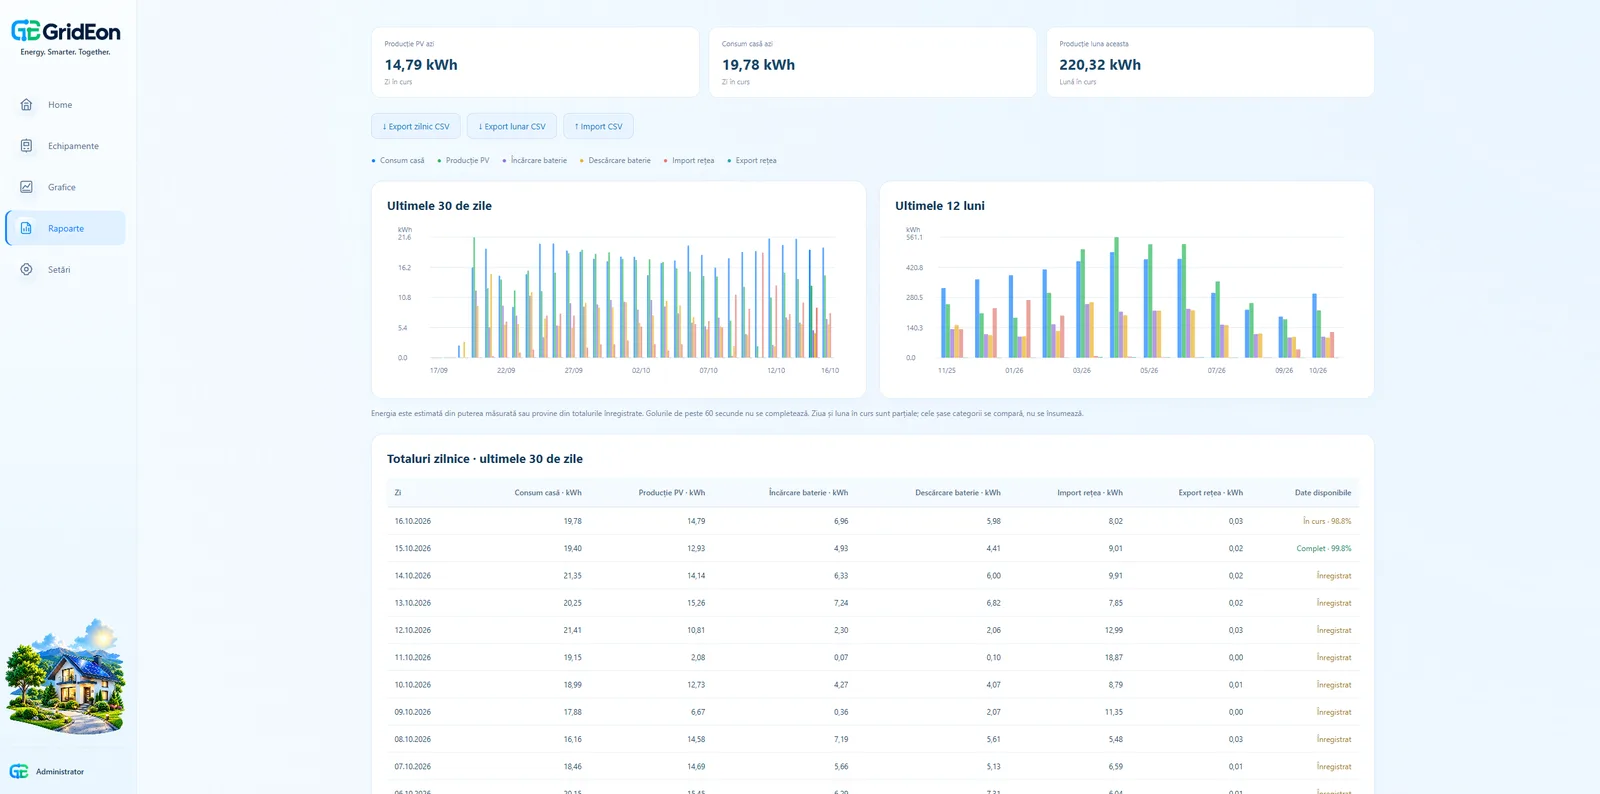This screenshot has height=794, width=1600.
Task: Click the Descărcare baterie · kWh column header
Action: click(x=958, y=493)
